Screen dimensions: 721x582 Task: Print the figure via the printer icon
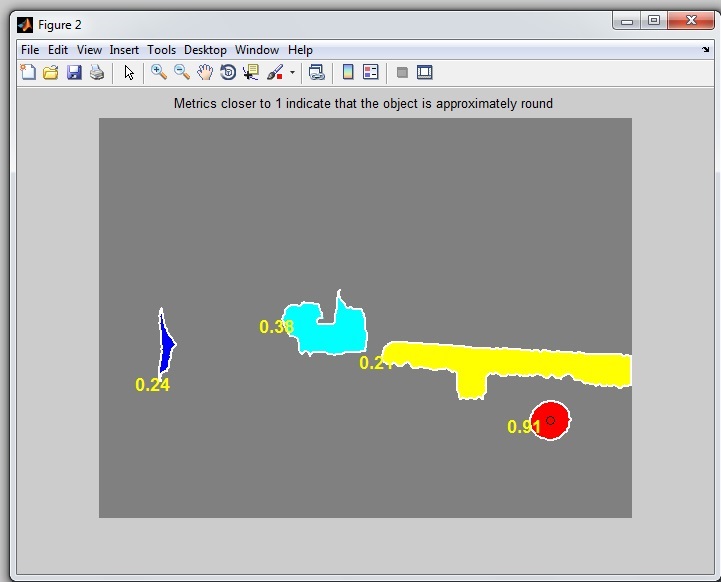pos(97,72)
